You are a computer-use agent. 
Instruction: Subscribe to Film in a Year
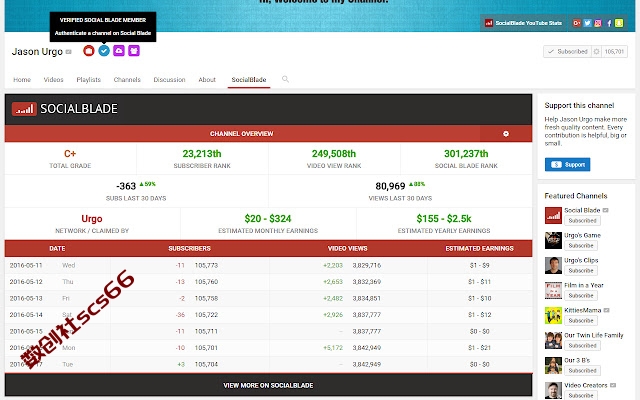tap(581, 296)
